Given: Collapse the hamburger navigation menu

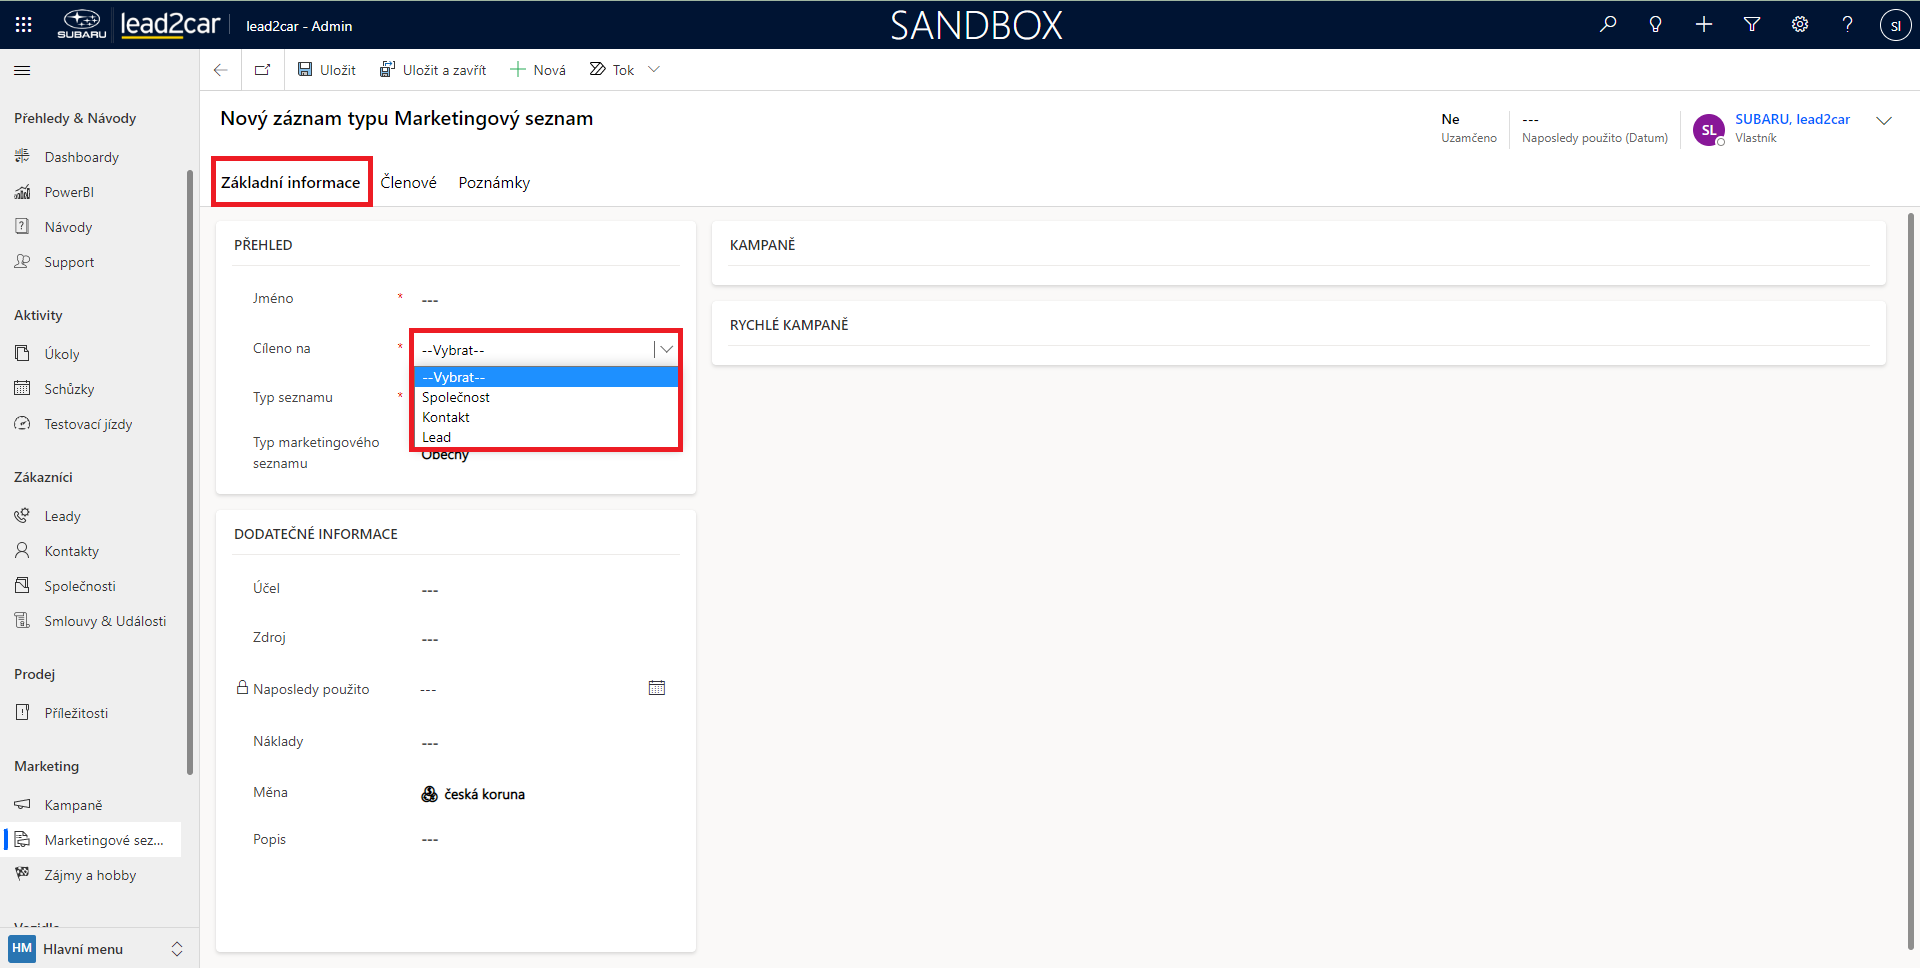Looking at the screenshot, I should (x=22, y=70).
